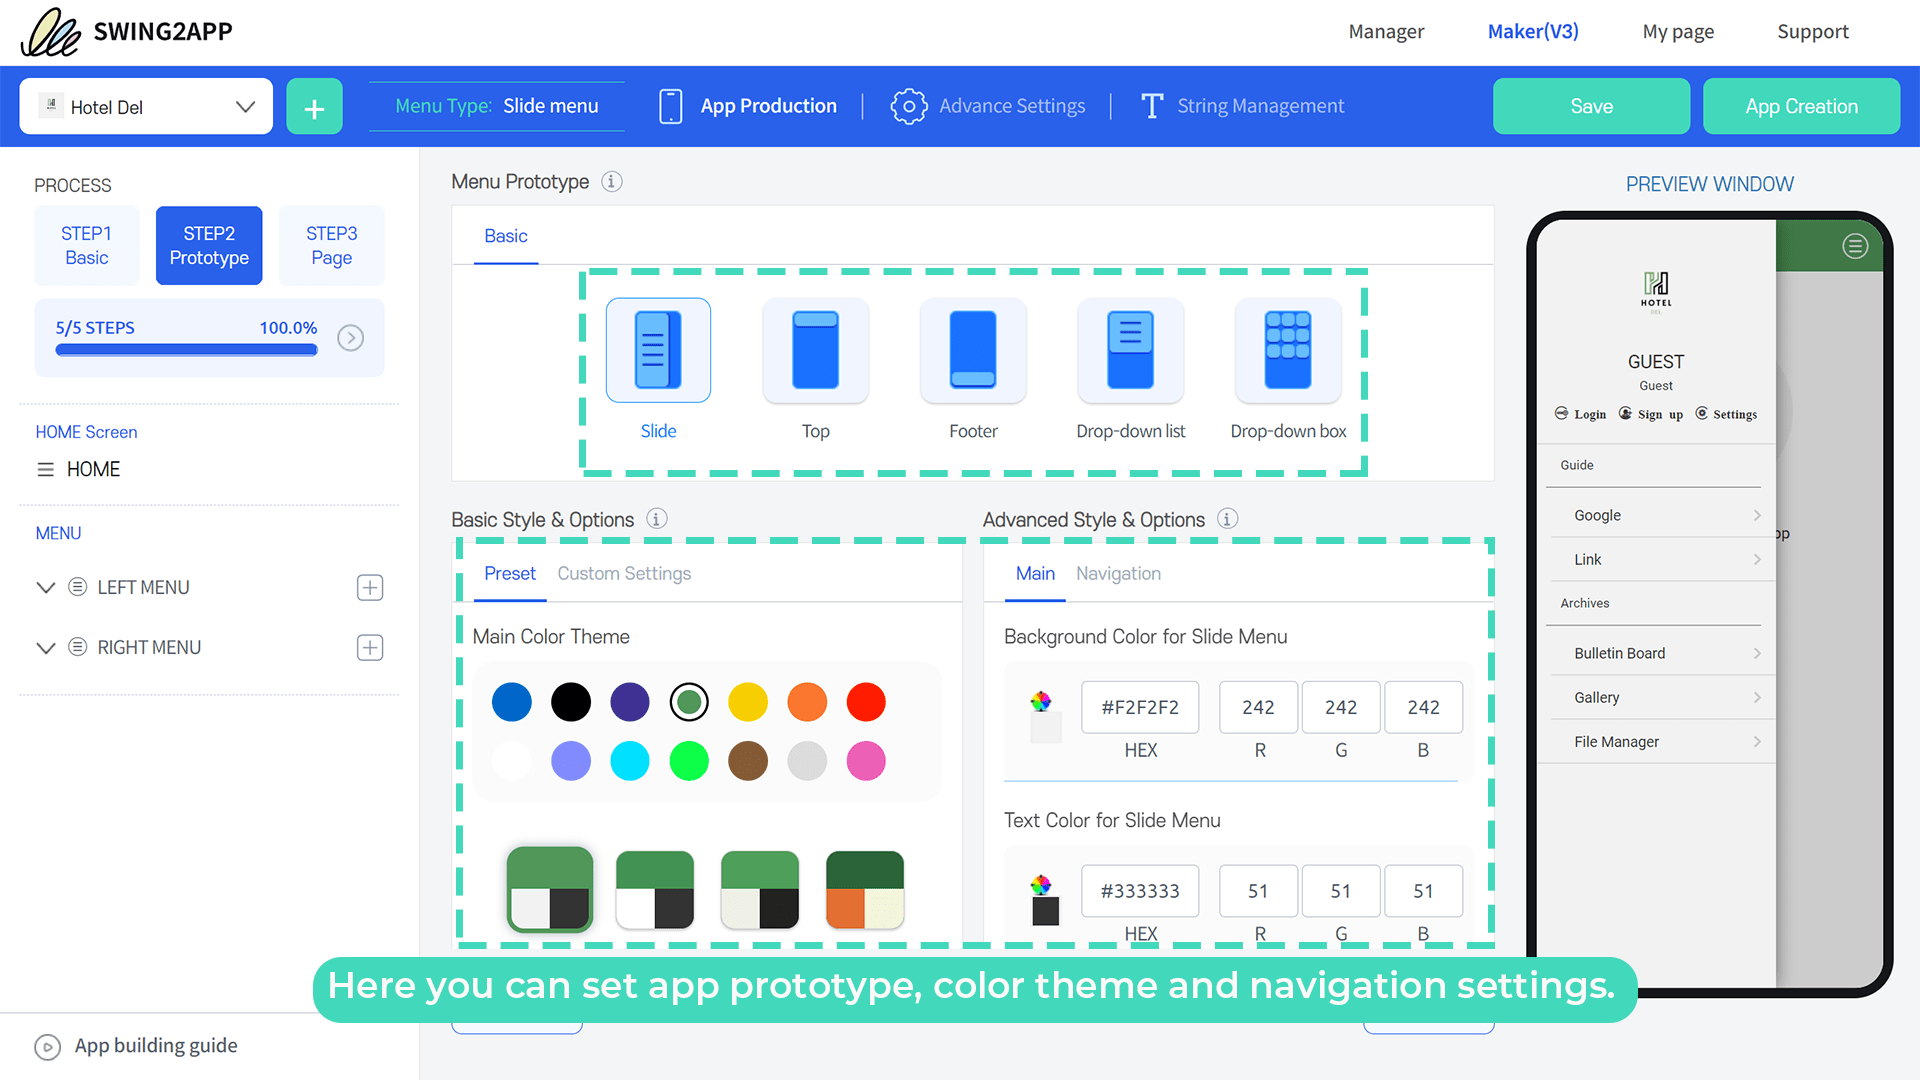The image size is (1920, 1080).
Task: Select the Drop-down box prototype icon
Action: [1288, 350]
